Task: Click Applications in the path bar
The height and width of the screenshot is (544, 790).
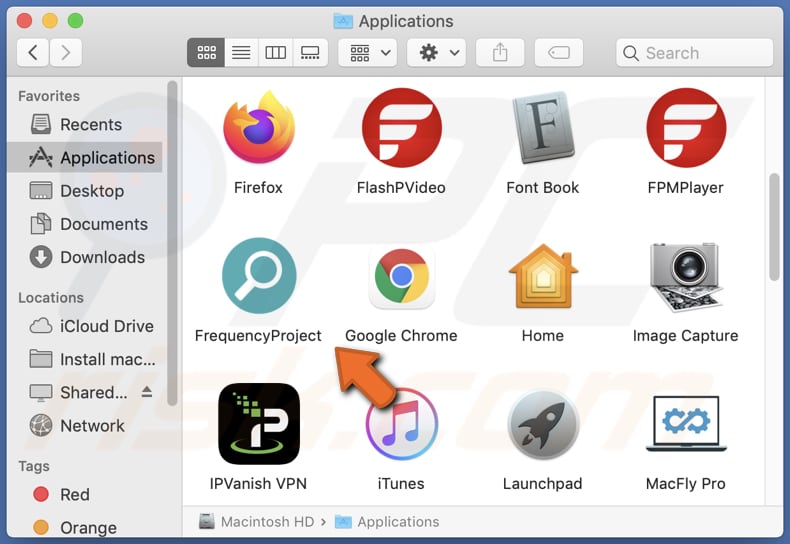Action: point(387,522)
